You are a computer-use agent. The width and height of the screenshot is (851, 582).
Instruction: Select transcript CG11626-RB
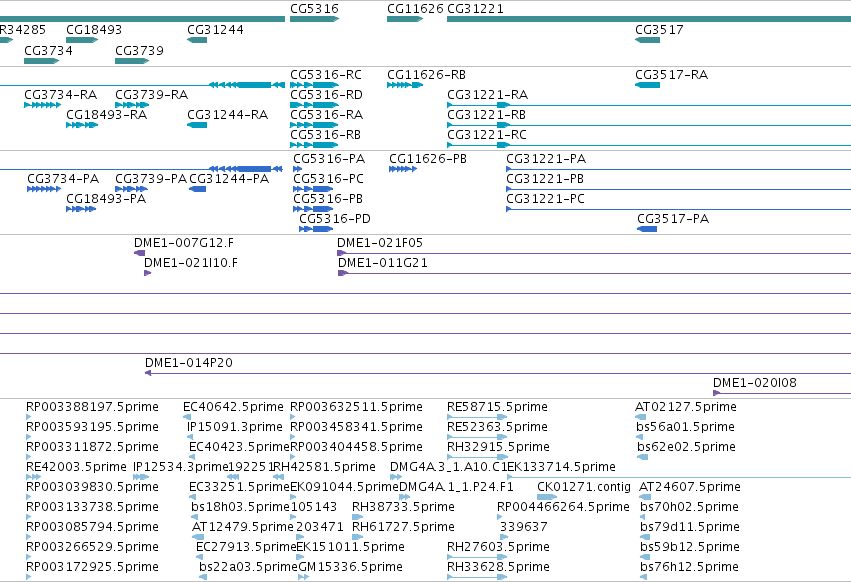pos(405,85)
